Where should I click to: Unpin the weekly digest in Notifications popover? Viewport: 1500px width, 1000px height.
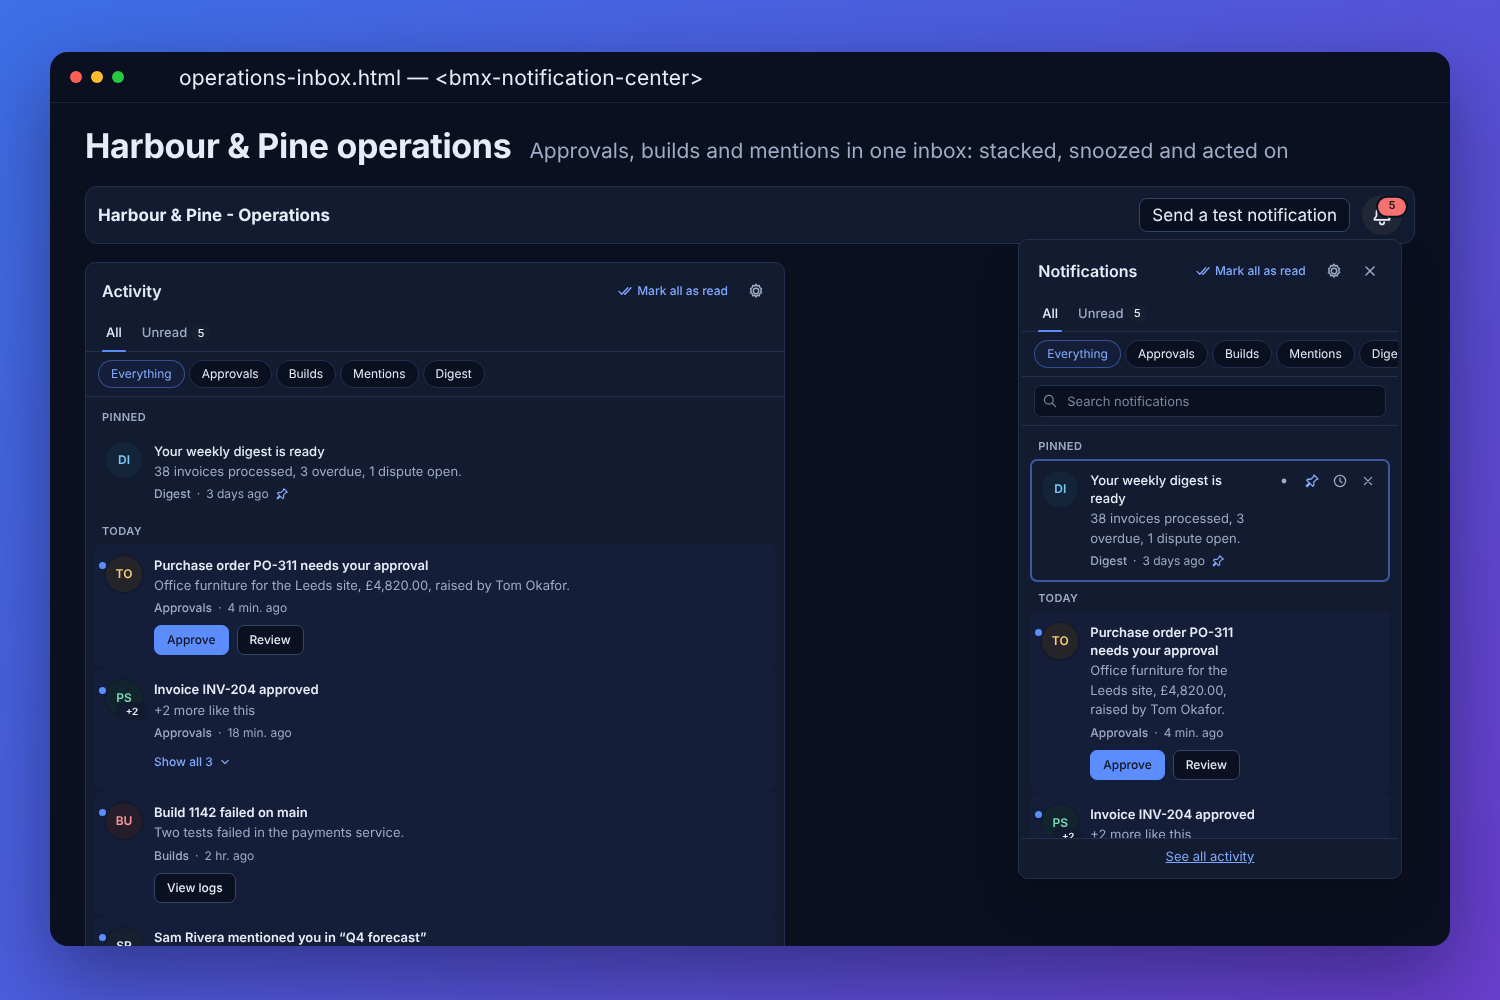point(1312,481)
